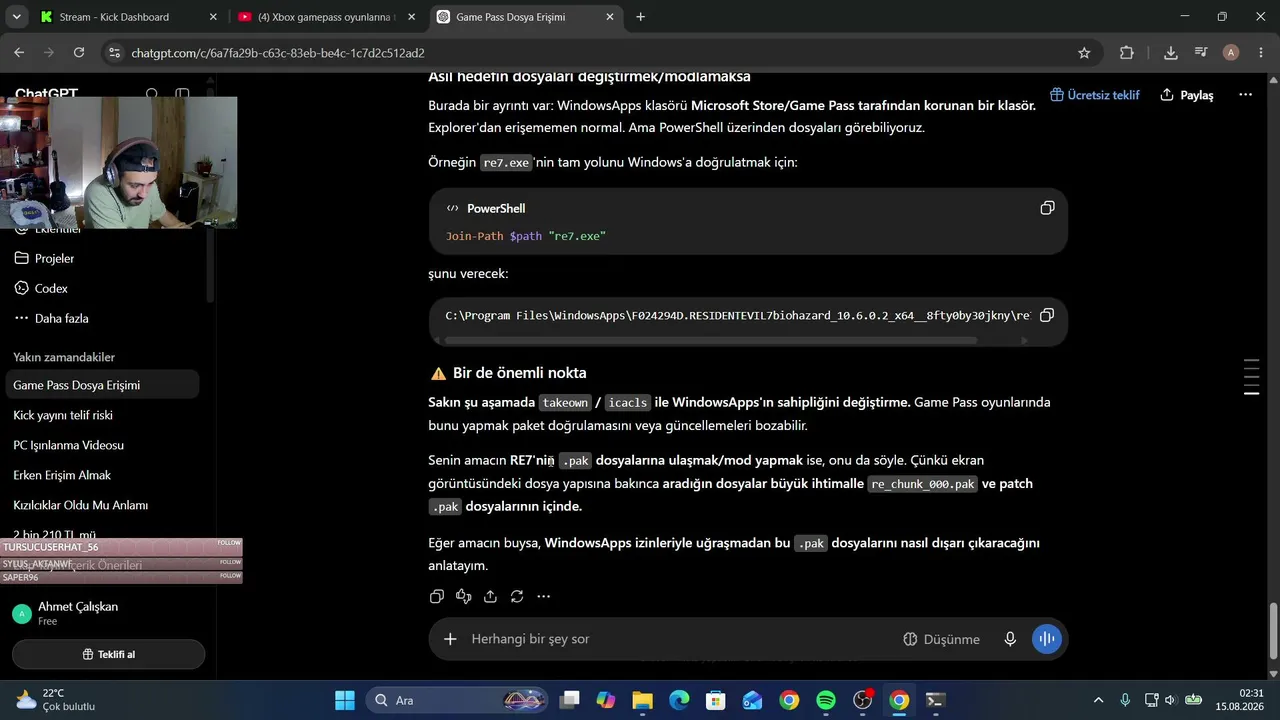
Task: Click the Ücretsiz teklif button
Action: point(1095,95)
